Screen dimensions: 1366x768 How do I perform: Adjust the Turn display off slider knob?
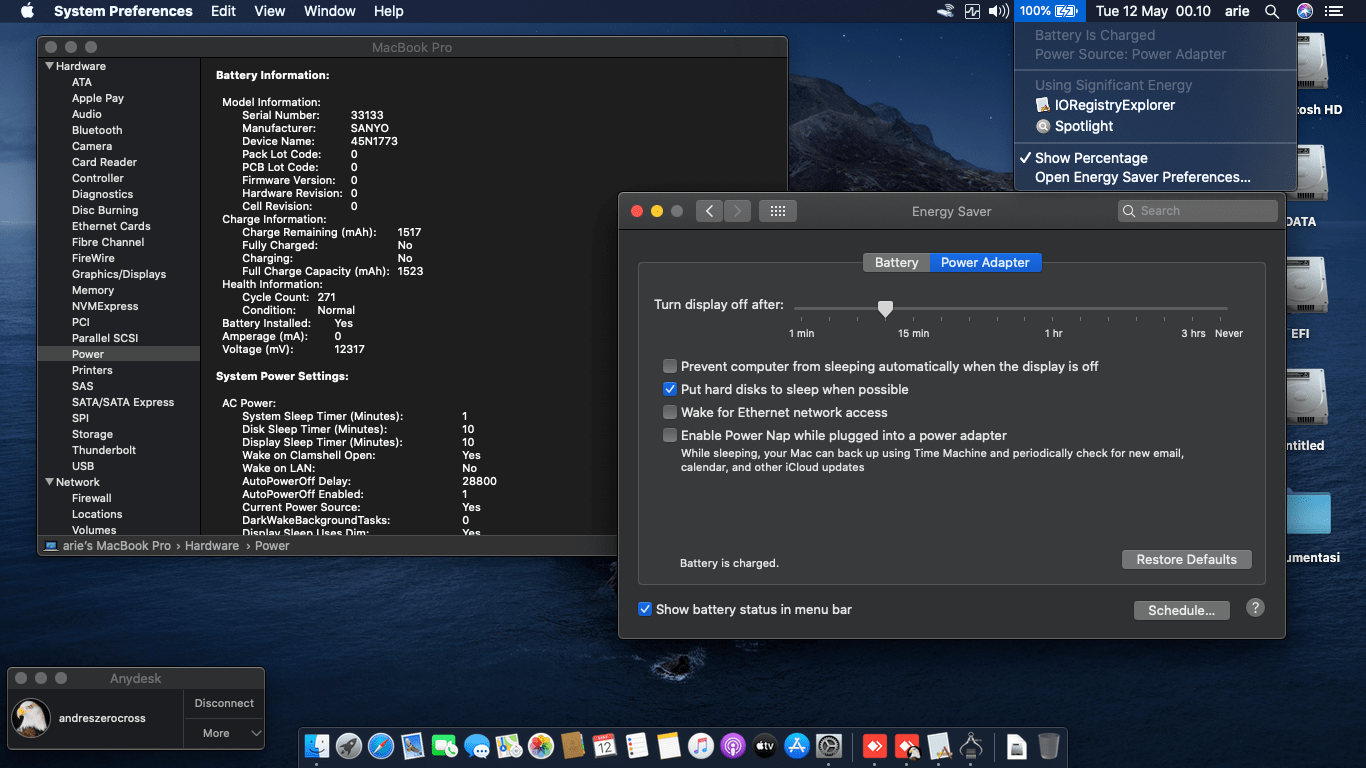point(885,309)
